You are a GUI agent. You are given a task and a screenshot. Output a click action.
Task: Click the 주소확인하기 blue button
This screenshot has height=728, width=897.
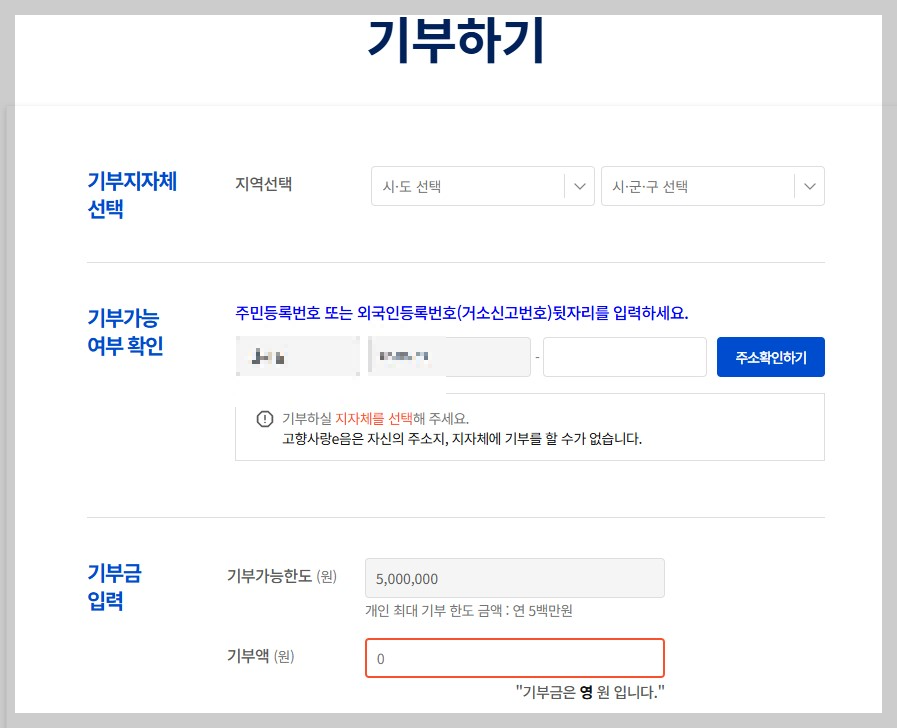point(770,357)
